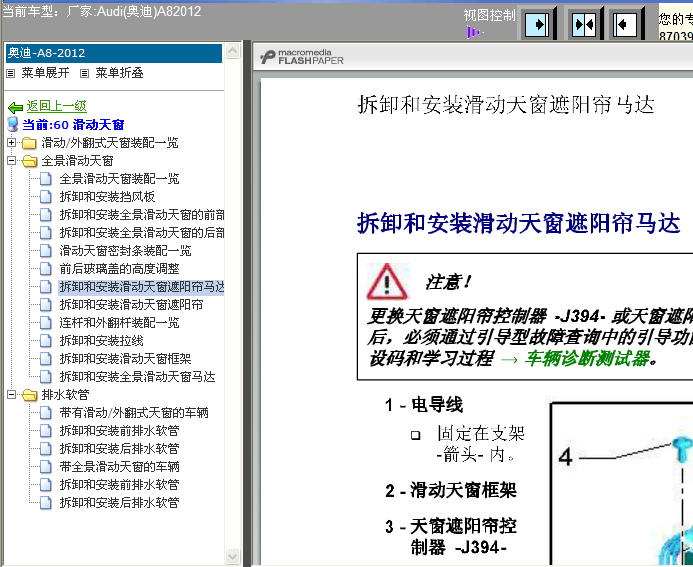The width and height of the screenshot is (693, 567).
Task: Click the 当前:60 滑动天窗 label
Action: (x=73, y=125)
